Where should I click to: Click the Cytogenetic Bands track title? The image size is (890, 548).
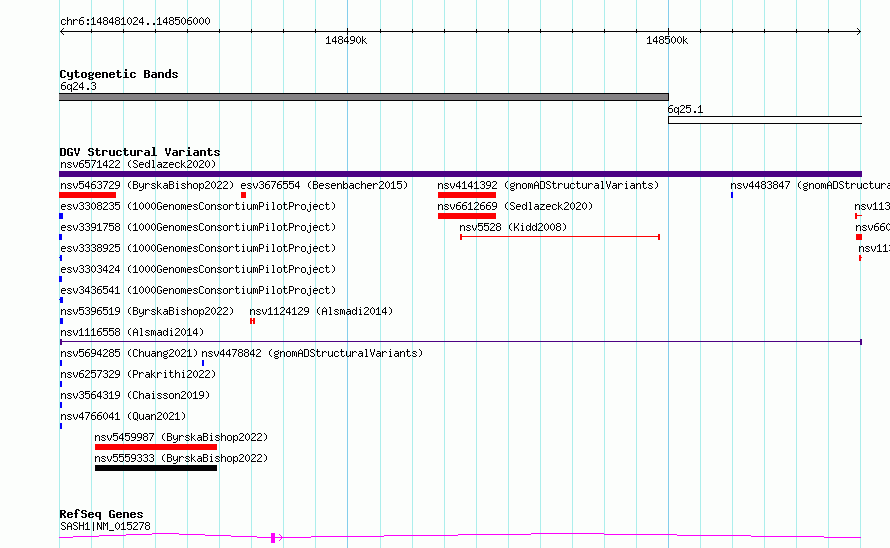pos(119,74)
